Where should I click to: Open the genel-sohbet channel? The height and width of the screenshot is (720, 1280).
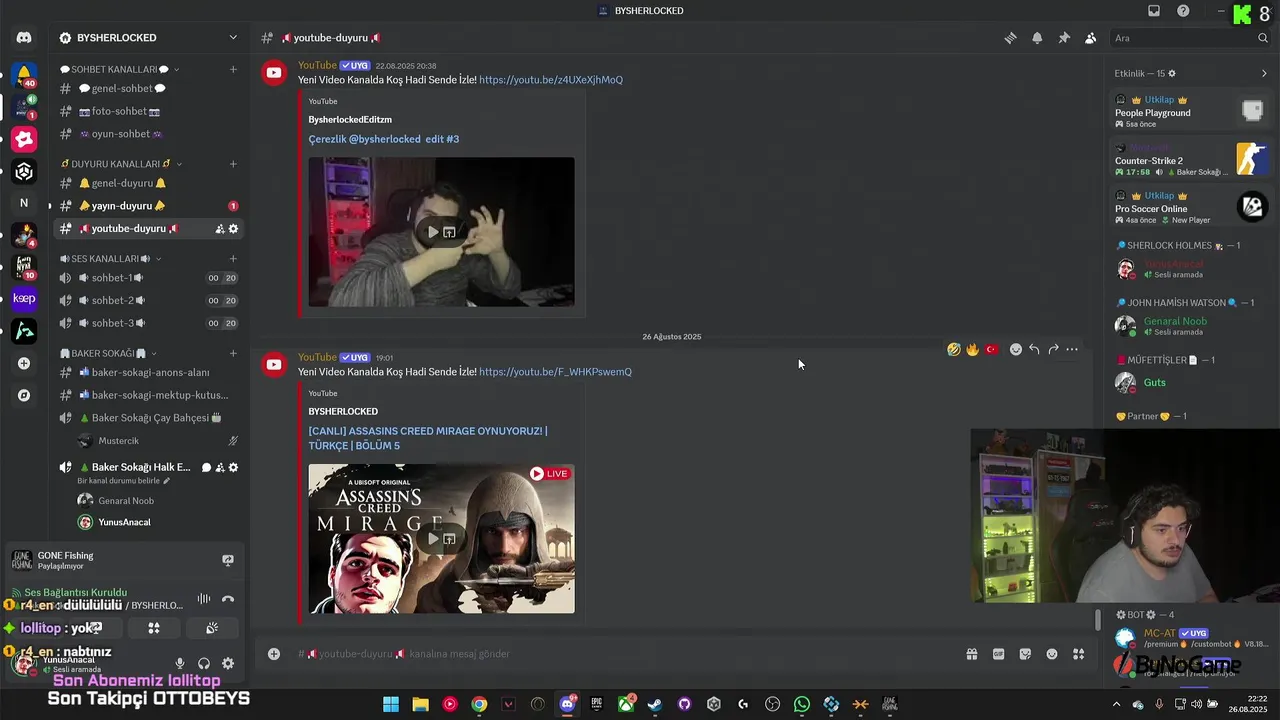(x=148, y=88)
